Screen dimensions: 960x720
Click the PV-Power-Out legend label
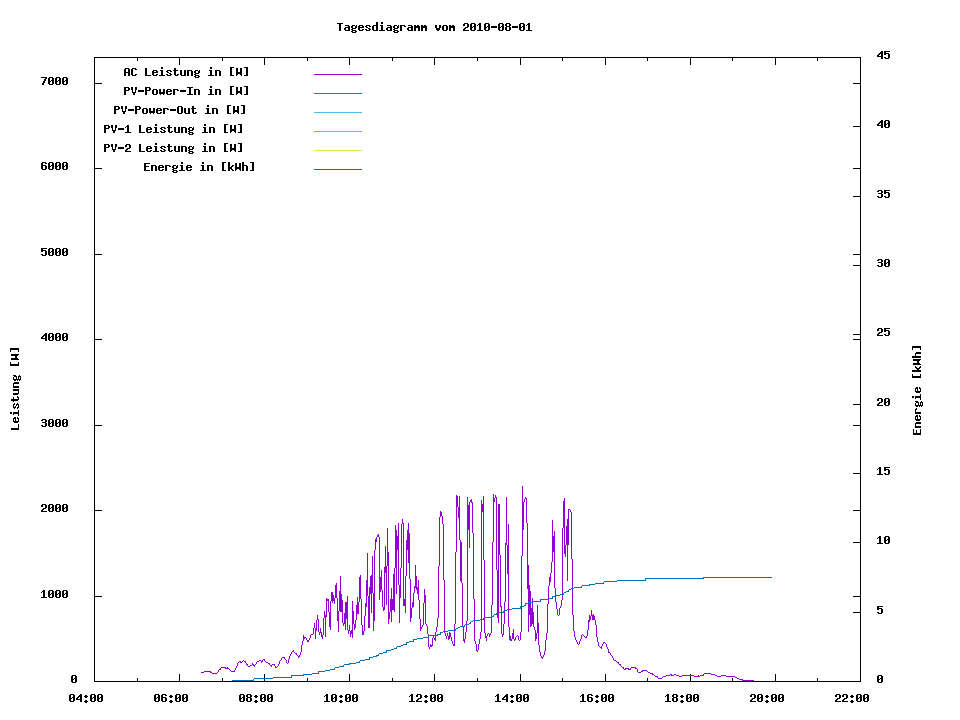[180, 110]
